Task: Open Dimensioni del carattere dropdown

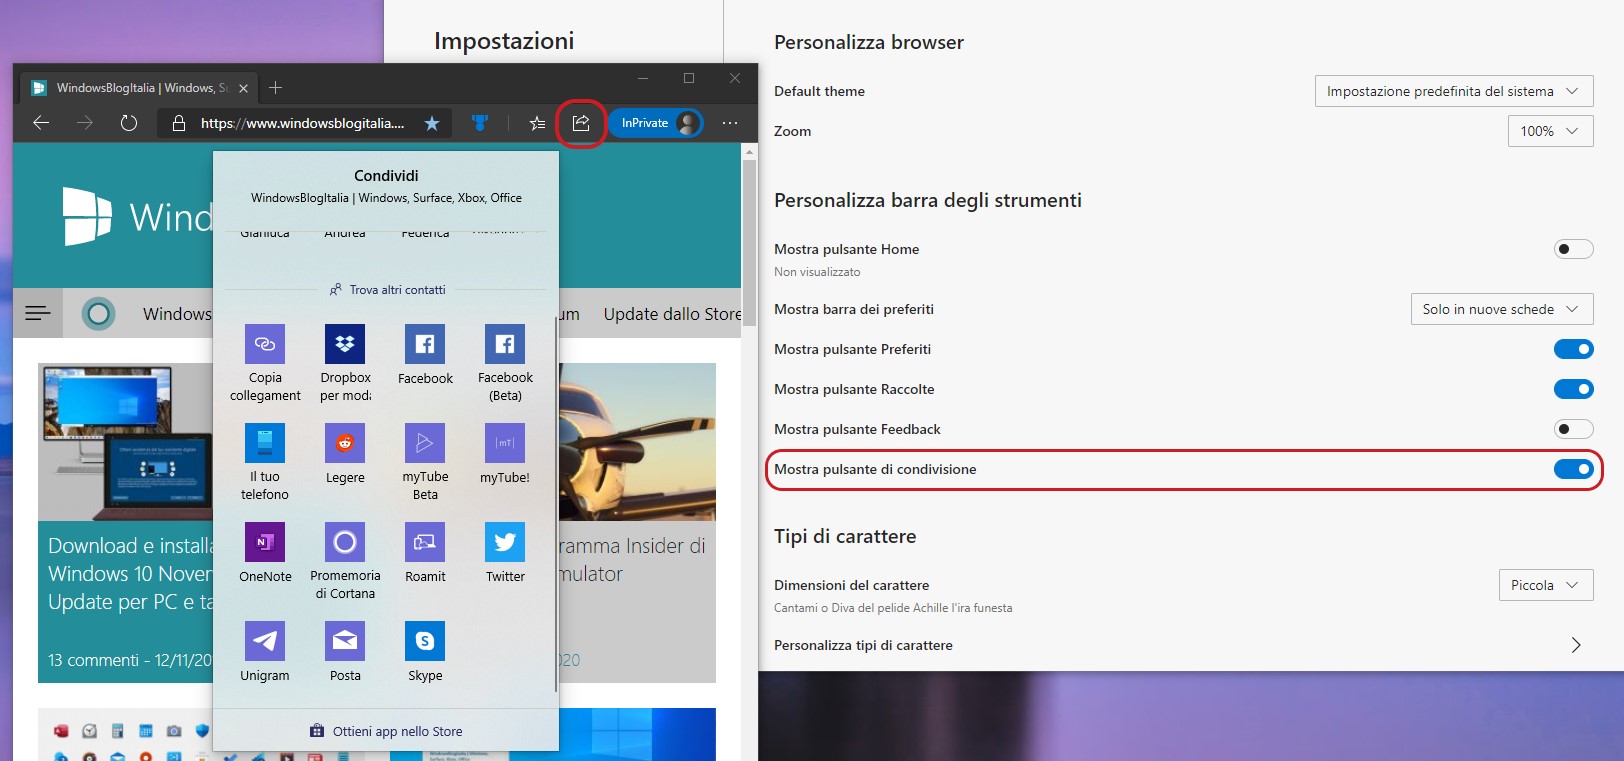Action: (1546, 585)
